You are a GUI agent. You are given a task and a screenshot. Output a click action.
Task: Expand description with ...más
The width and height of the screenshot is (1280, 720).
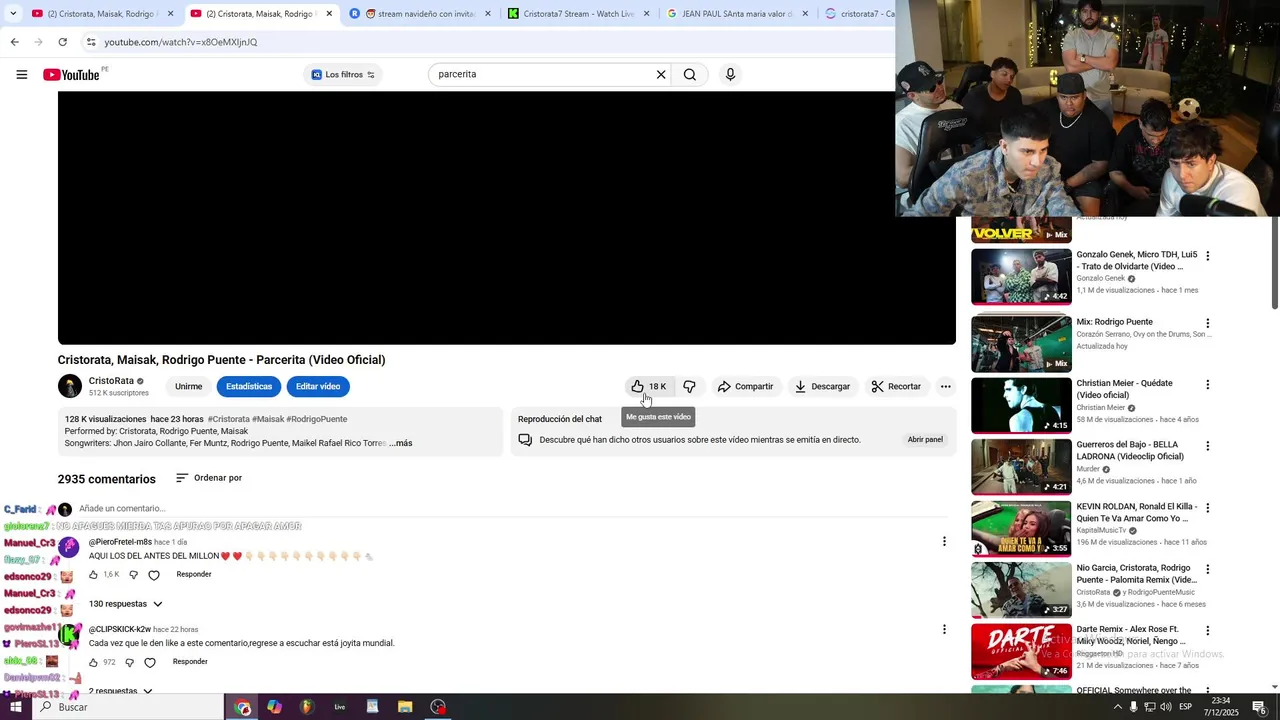tap(401, 443)
